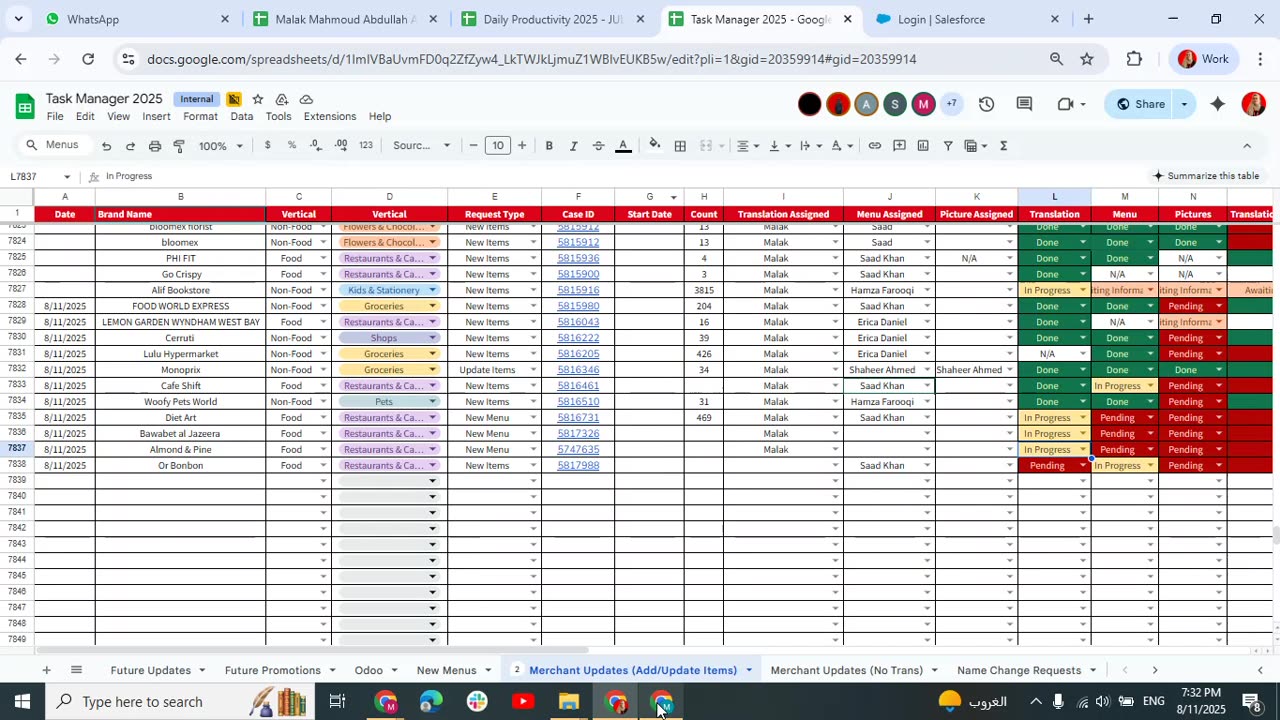Viewport: 1280px width, 720px height.
Task: Open YouTube from the taskbar
Action: (x=523, y=701)
